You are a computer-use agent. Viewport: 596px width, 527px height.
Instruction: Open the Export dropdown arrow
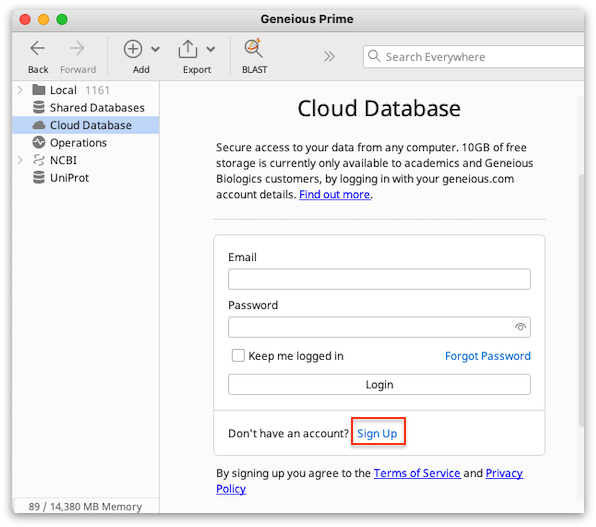(211, 49)
